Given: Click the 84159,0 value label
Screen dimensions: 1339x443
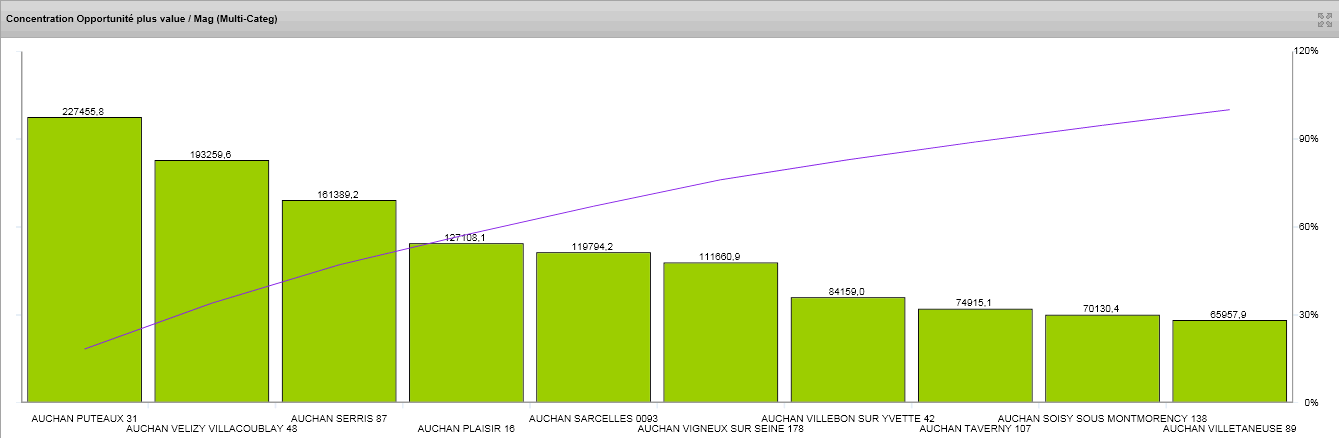Looking at the screenshot, I should tap(848, 292).
